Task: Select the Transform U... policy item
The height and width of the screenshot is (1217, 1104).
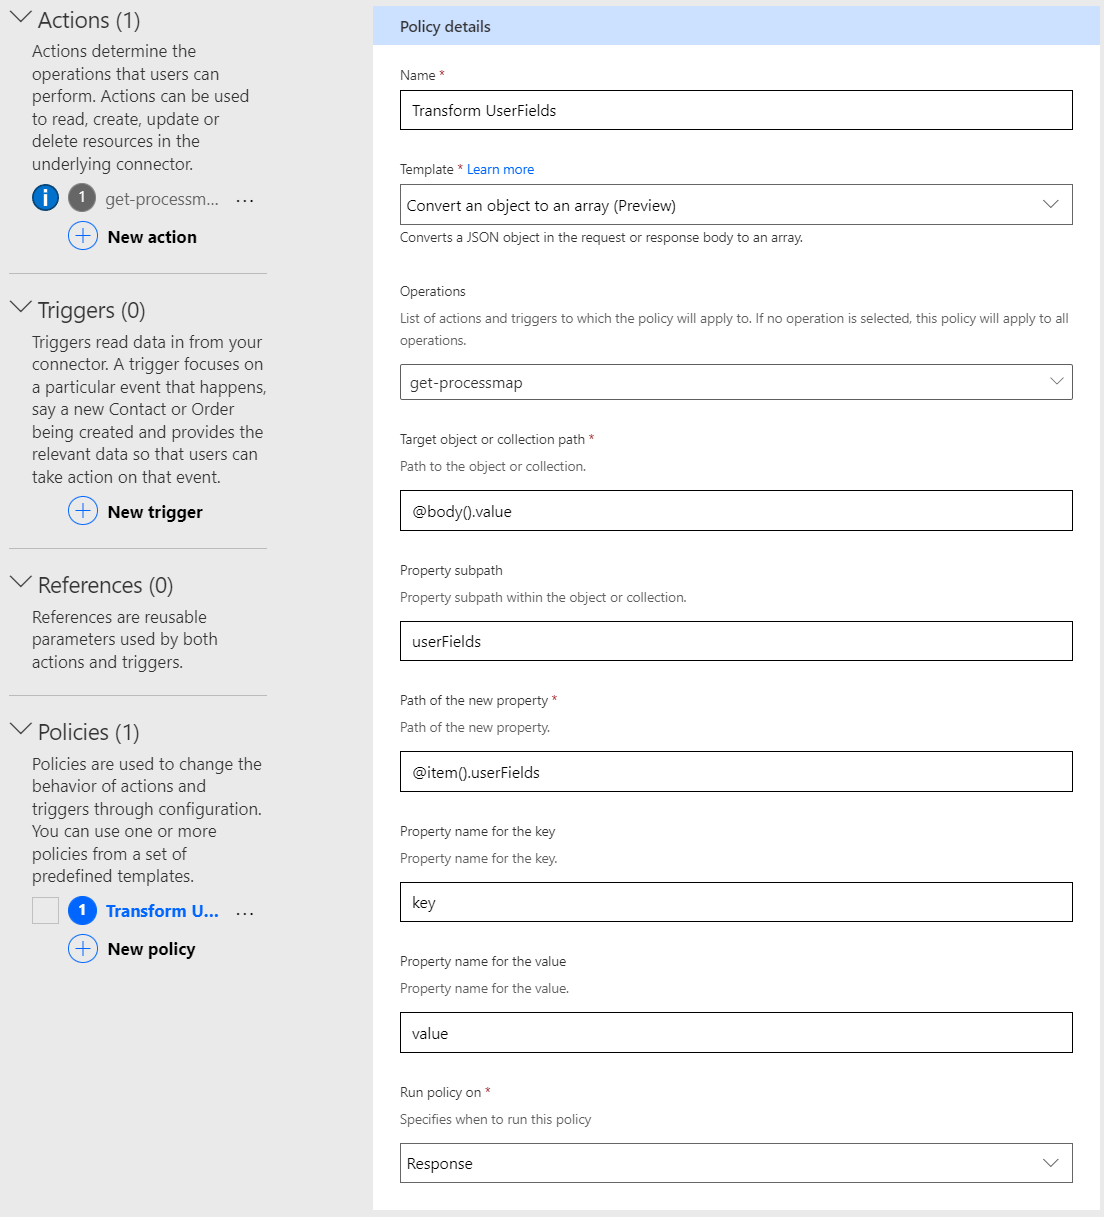Action: coord(162,911)
